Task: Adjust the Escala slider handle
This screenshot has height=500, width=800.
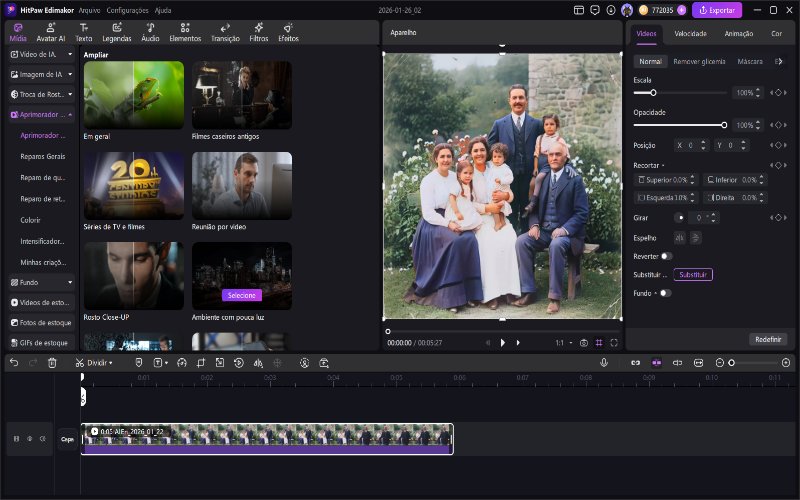Action: (653, 92)
